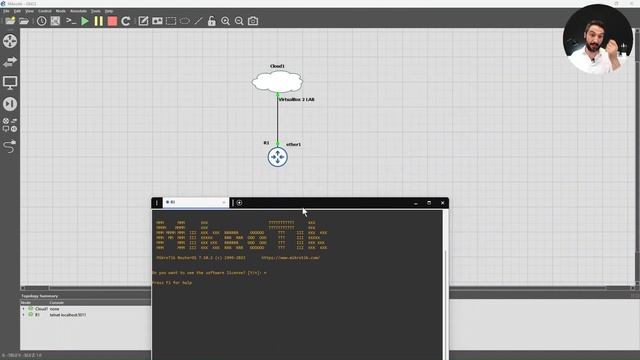Expand Cloud1 in Topology Summary
Screen dimensions: 640x360
pyautogui.click(x=23, y=309)
